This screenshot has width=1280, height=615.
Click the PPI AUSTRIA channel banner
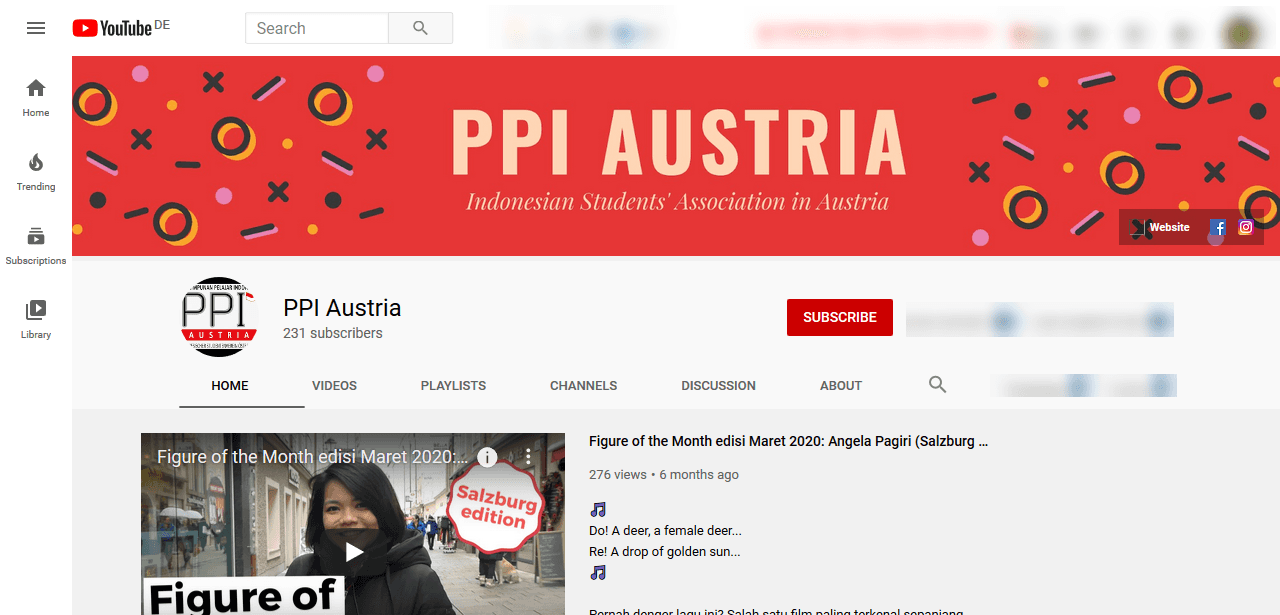pyautogui.click(x=676, y=156)
